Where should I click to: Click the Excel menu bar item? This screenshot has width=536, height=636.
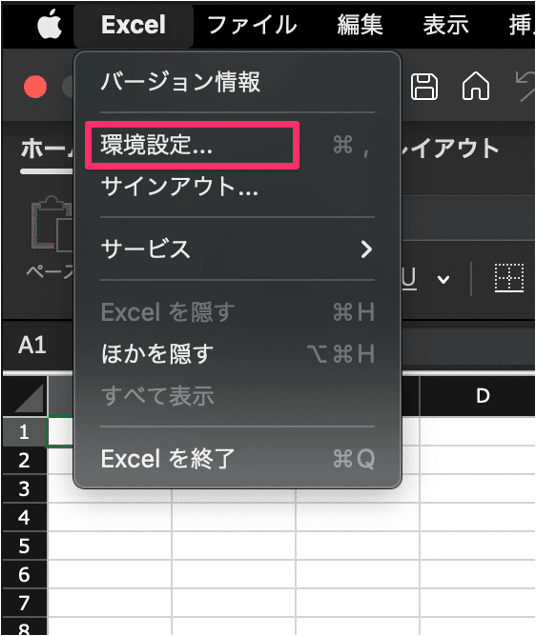(133, 25)
